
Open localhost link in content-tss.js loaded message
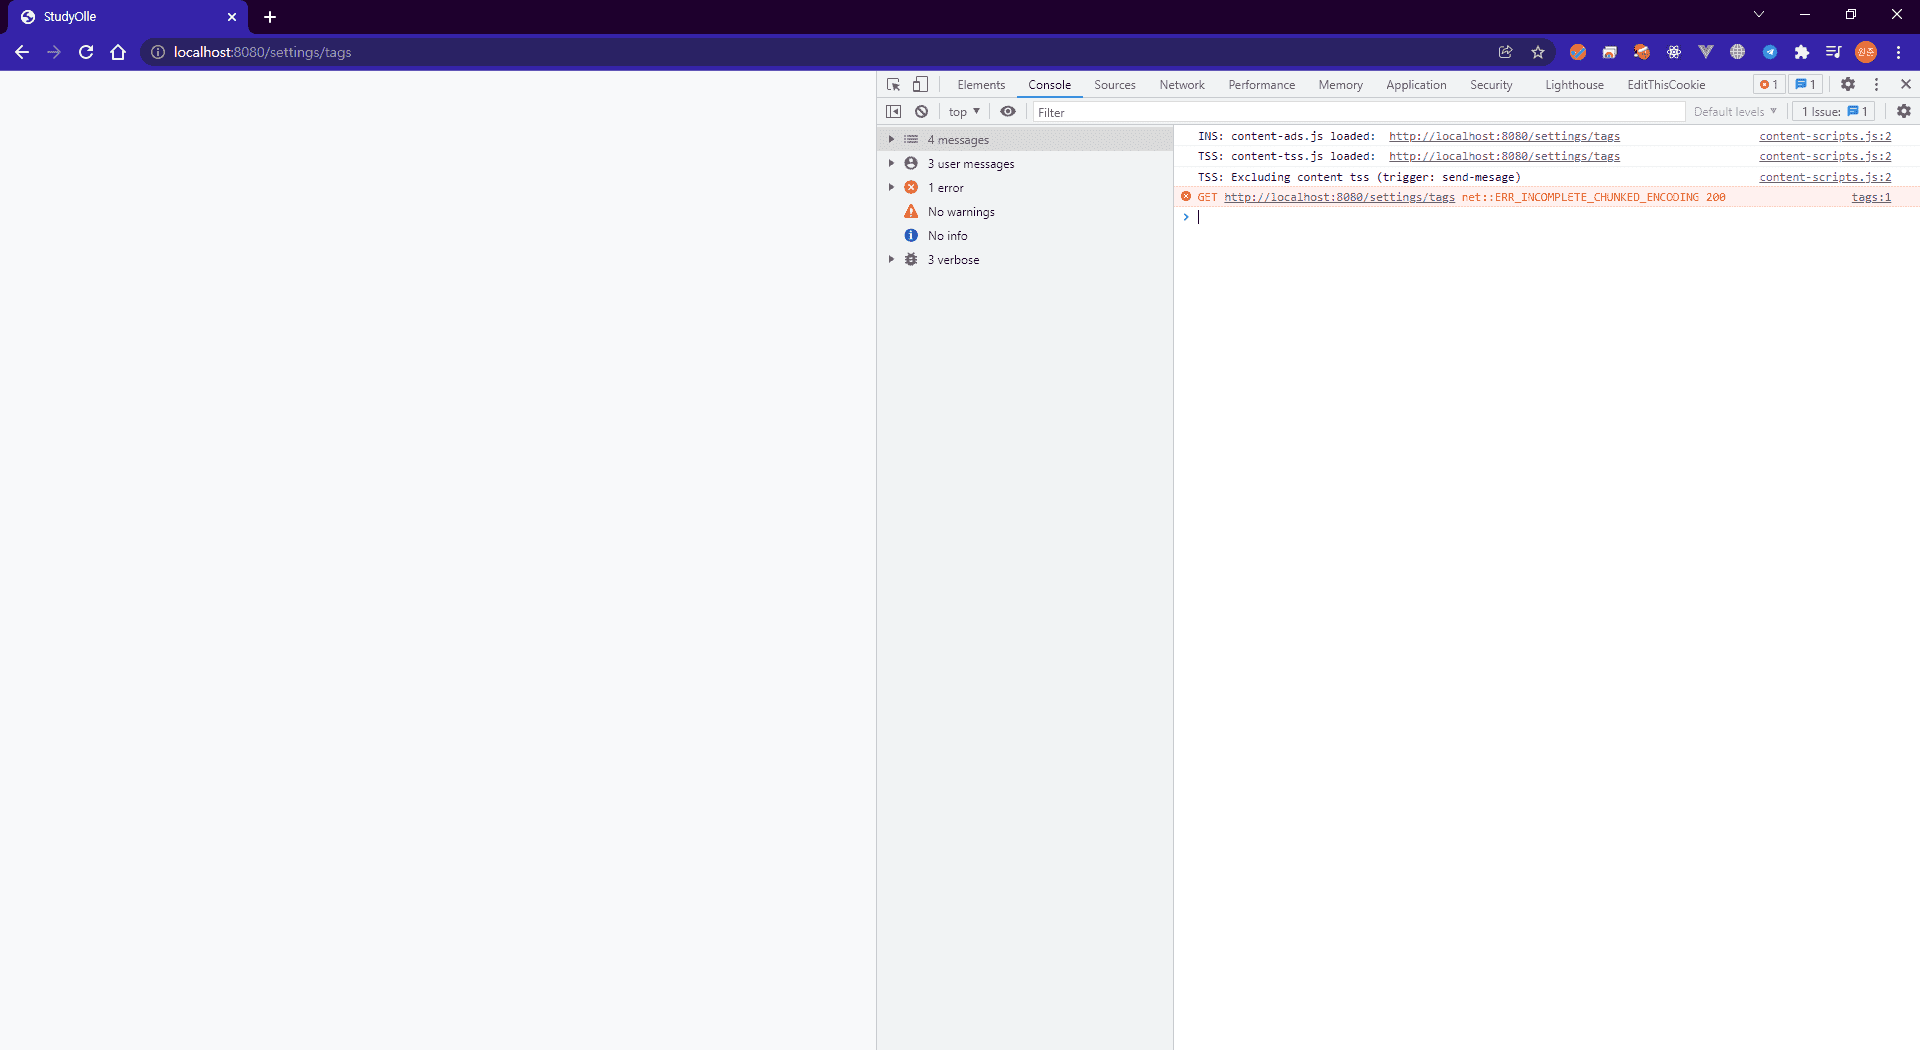(1504, 157)
